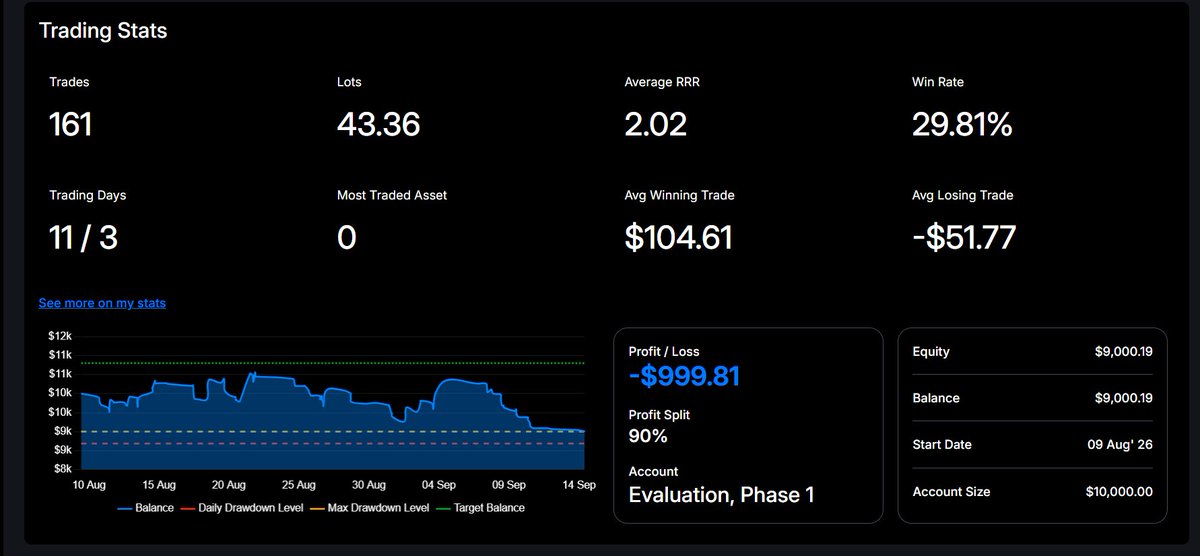Click the green target balance dotted line

(332, 363)
